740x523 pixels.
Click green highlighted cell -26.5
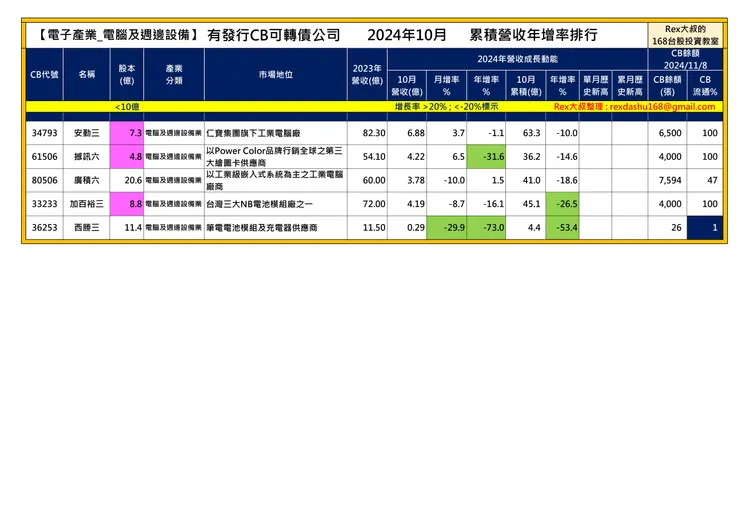562,204
